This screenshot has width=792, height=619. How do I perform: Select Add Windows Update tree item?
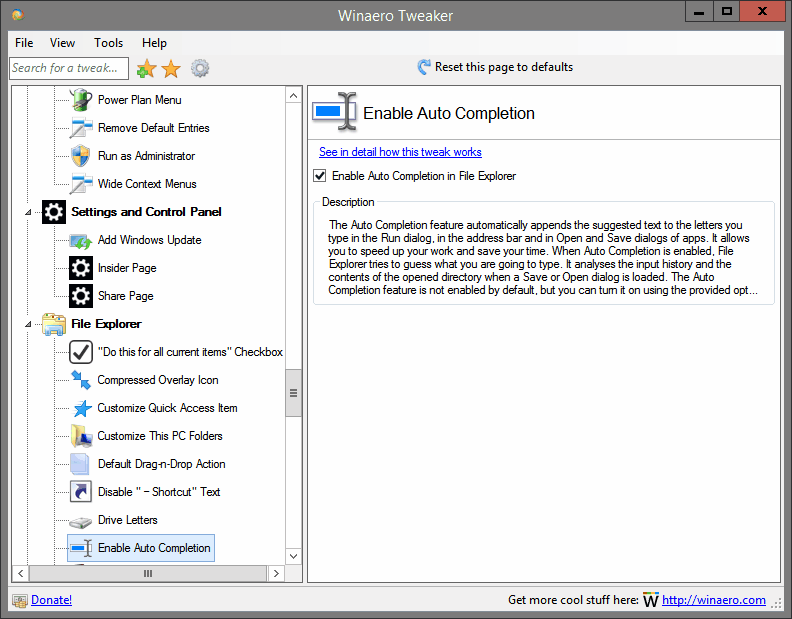pos(150,240)
